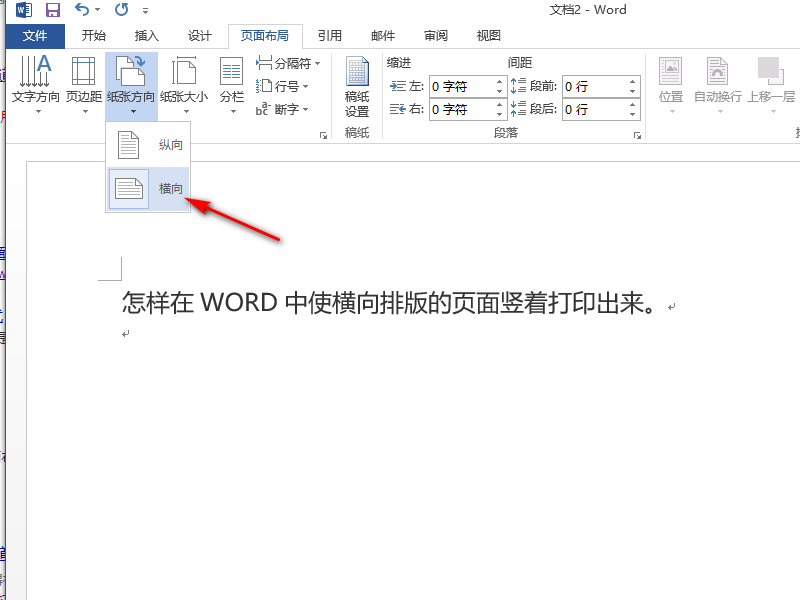Viewport: 800px width, 600px height.
Task: Click the Undo arrow icon
Action: [80, 9]
